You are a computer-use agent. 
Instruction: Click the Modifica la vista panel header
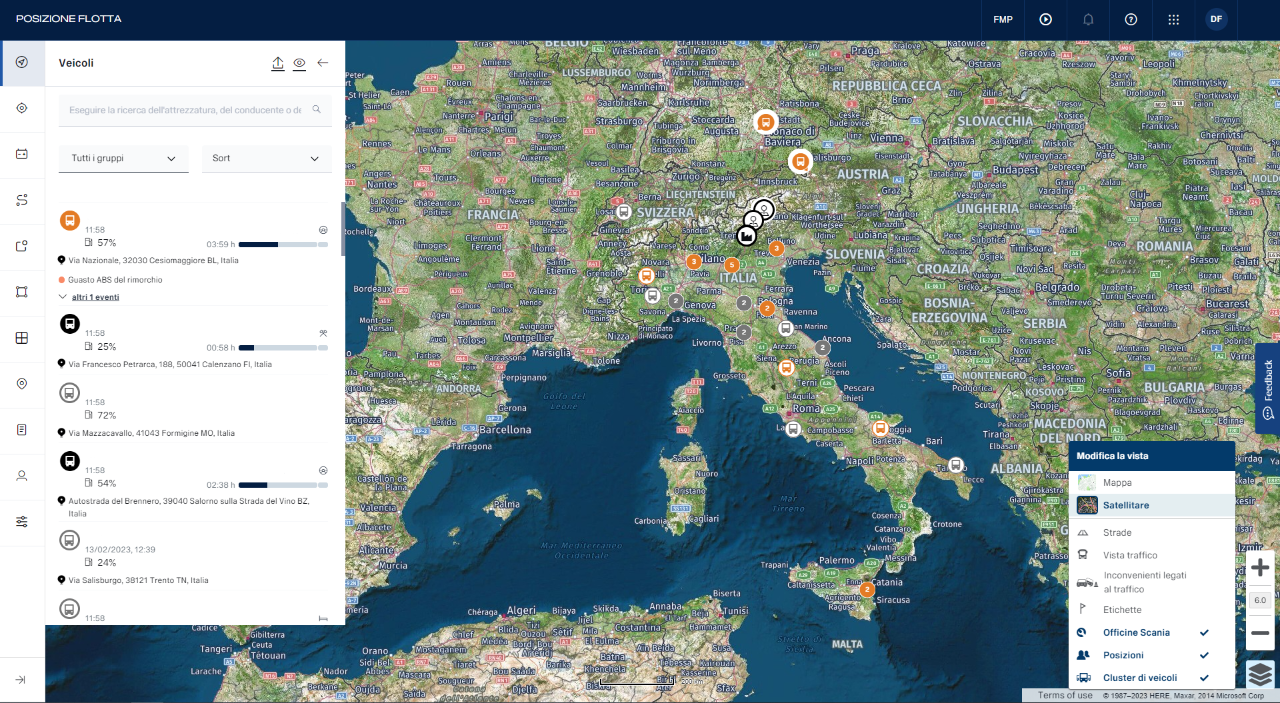pyautogui.click(x=1152, y=456)
